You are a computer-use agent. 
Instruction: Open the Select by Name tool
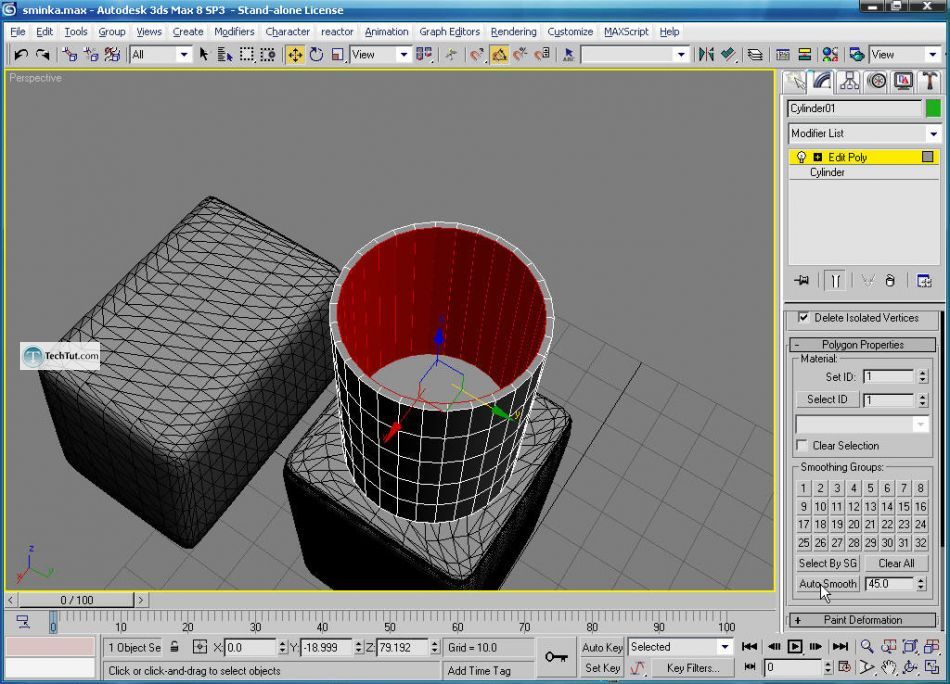point(225,55)
